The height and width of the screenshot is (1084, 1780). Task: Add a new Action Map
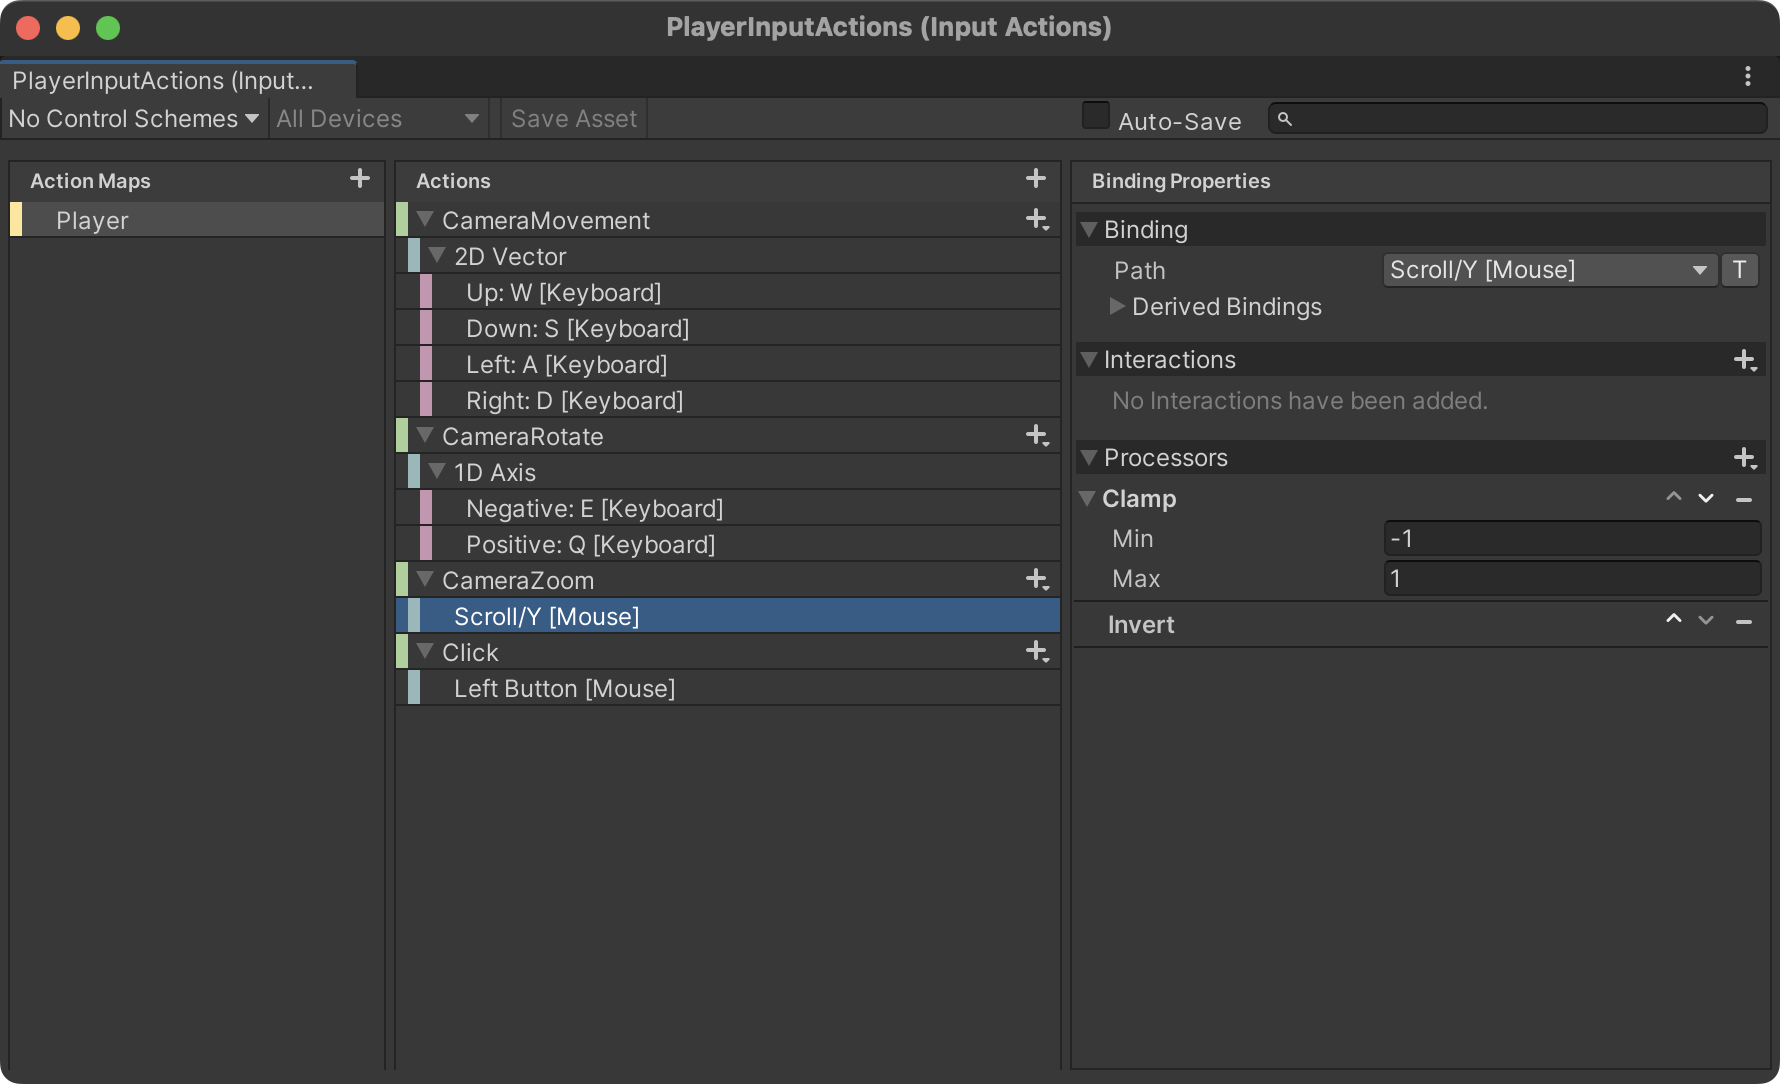[359, 179]
